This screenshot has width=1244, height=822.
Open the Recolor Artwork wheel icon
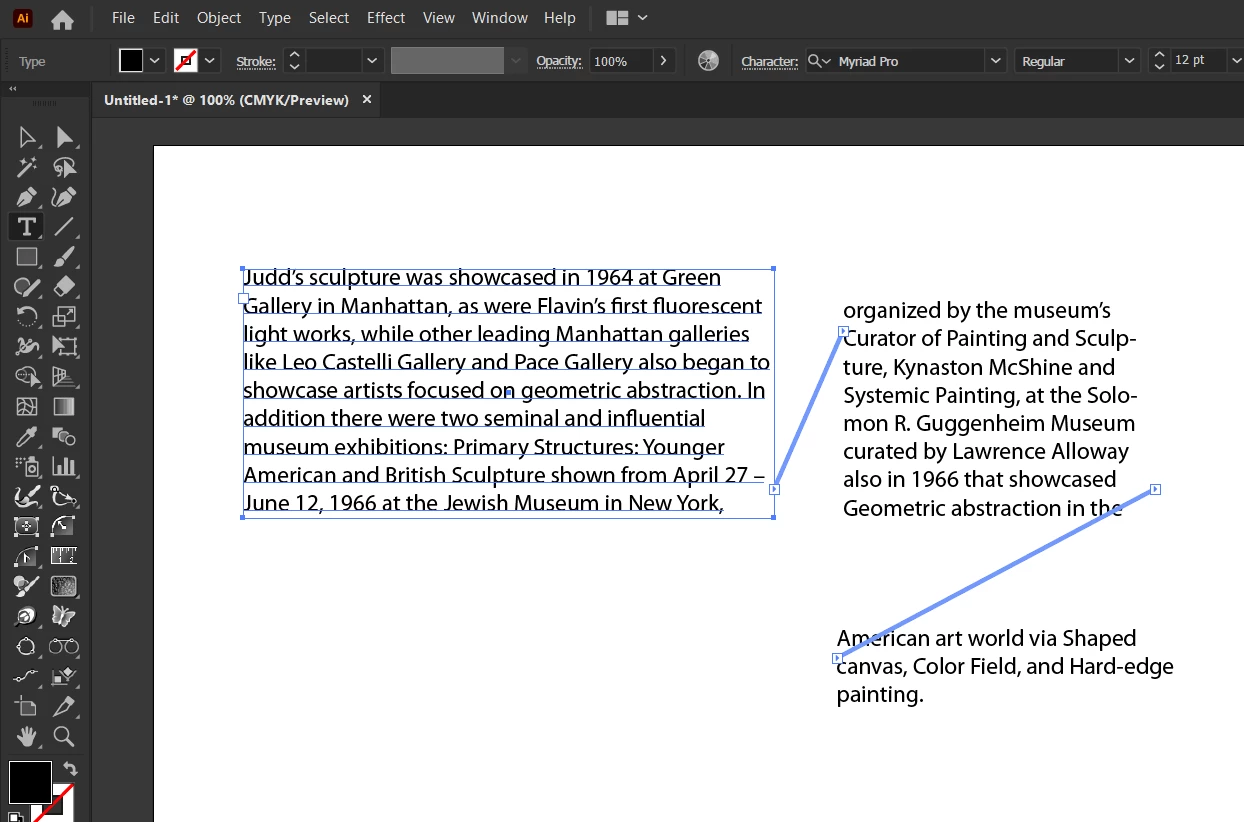click(708, 61)
